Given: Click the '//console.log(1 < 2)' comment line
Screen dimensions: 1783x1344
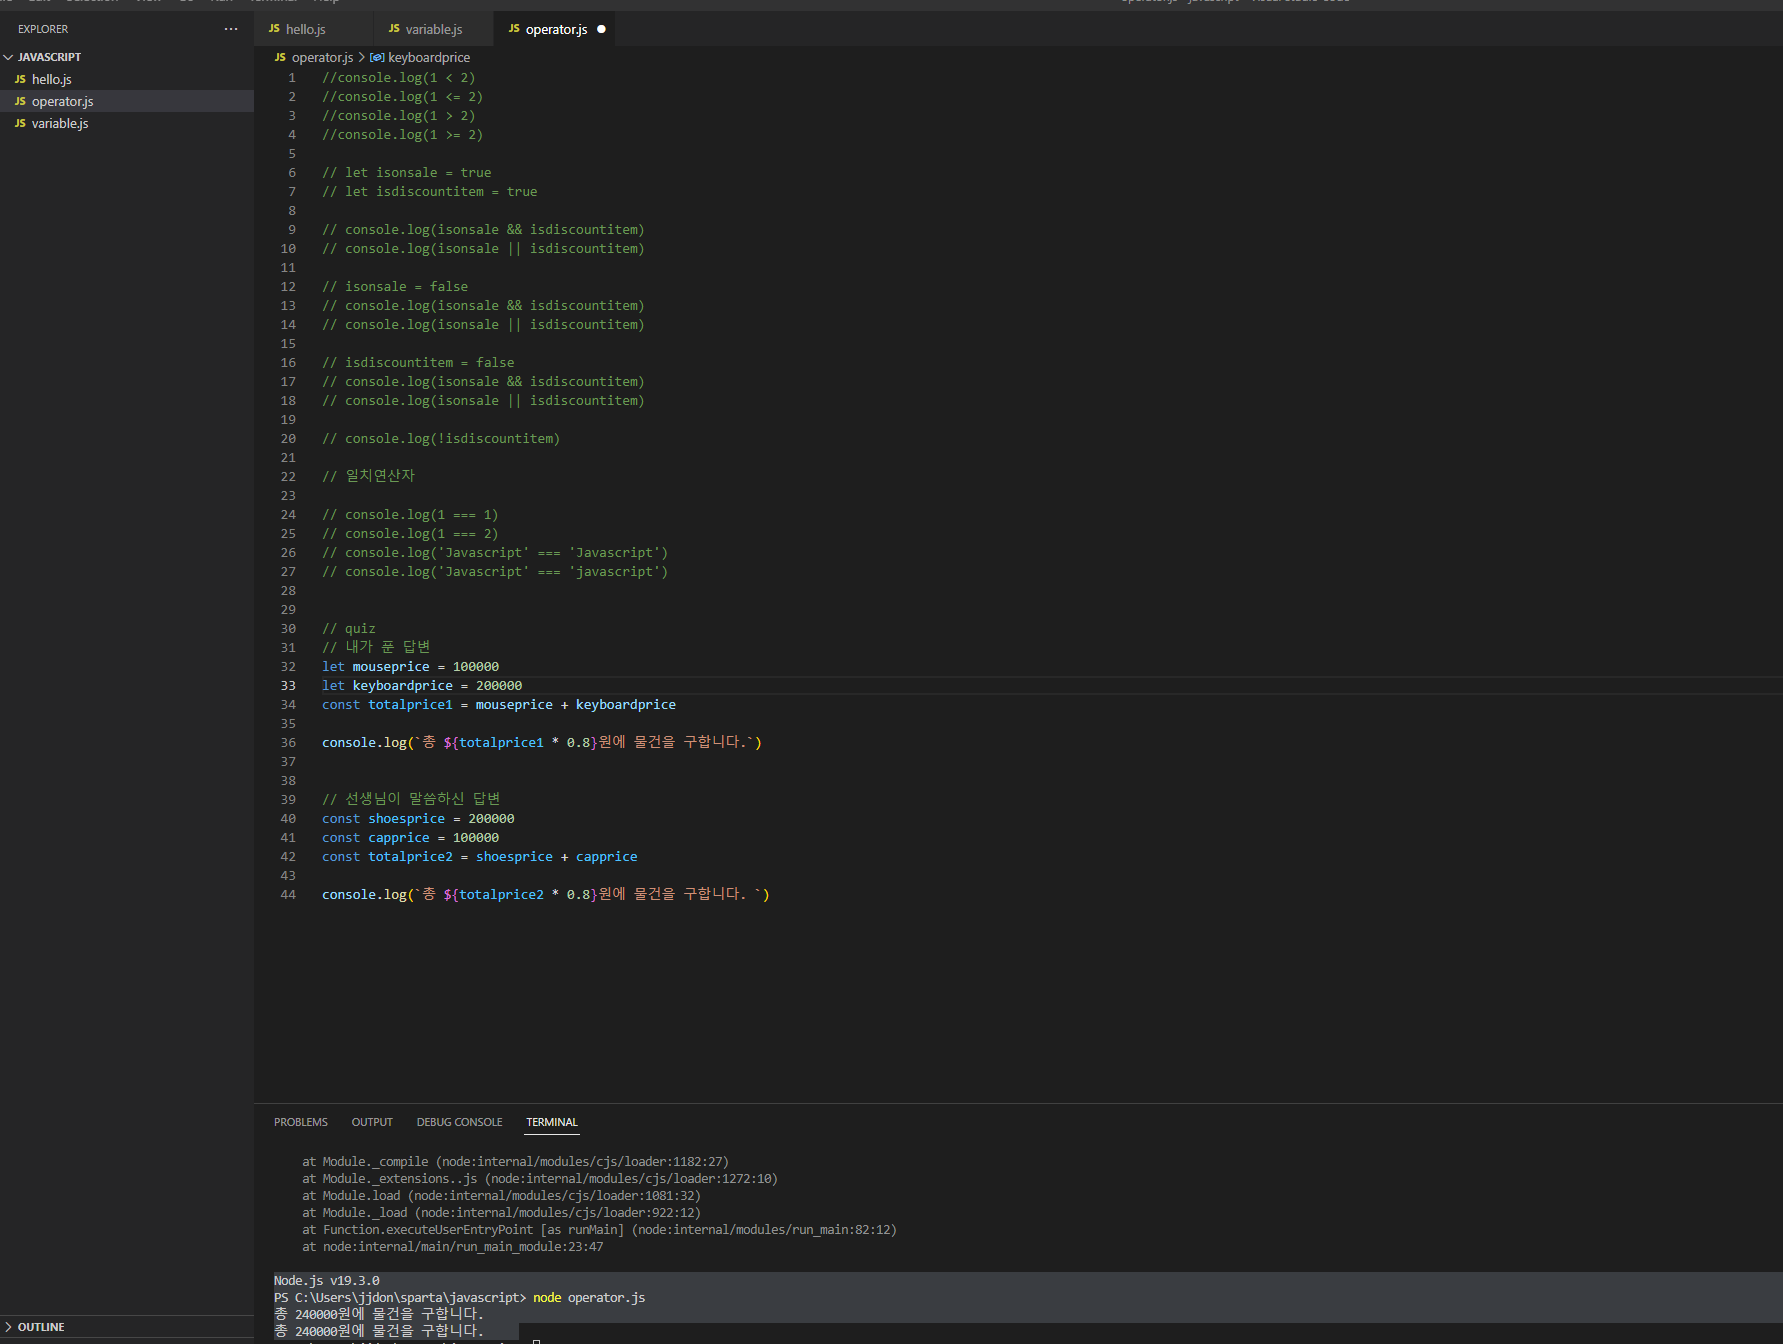Looking at the screenshot, I should [399, 78].
